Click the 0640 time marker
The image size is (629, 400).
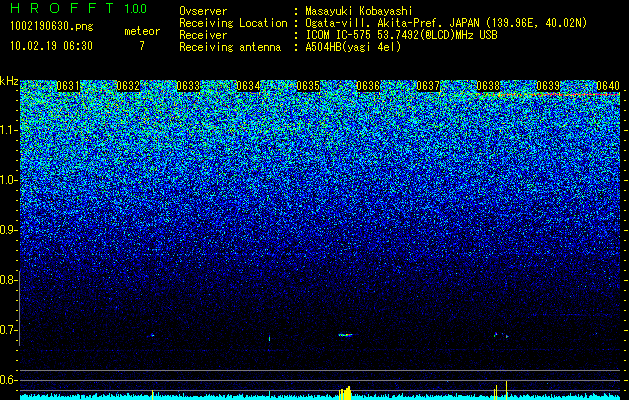point(608,86)
